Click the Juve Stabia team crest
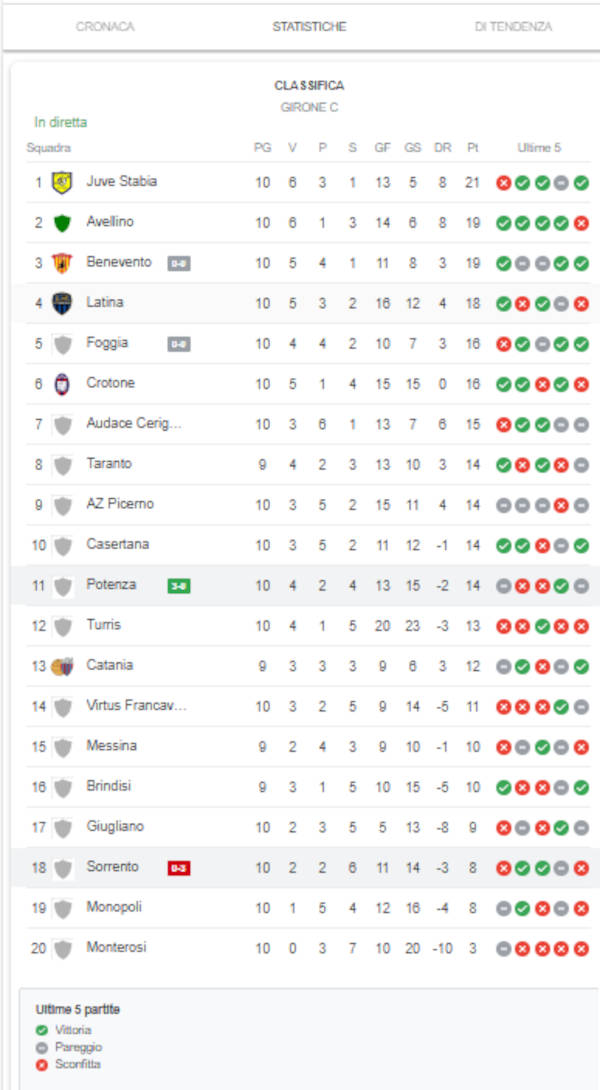 [x=62, y=182]
